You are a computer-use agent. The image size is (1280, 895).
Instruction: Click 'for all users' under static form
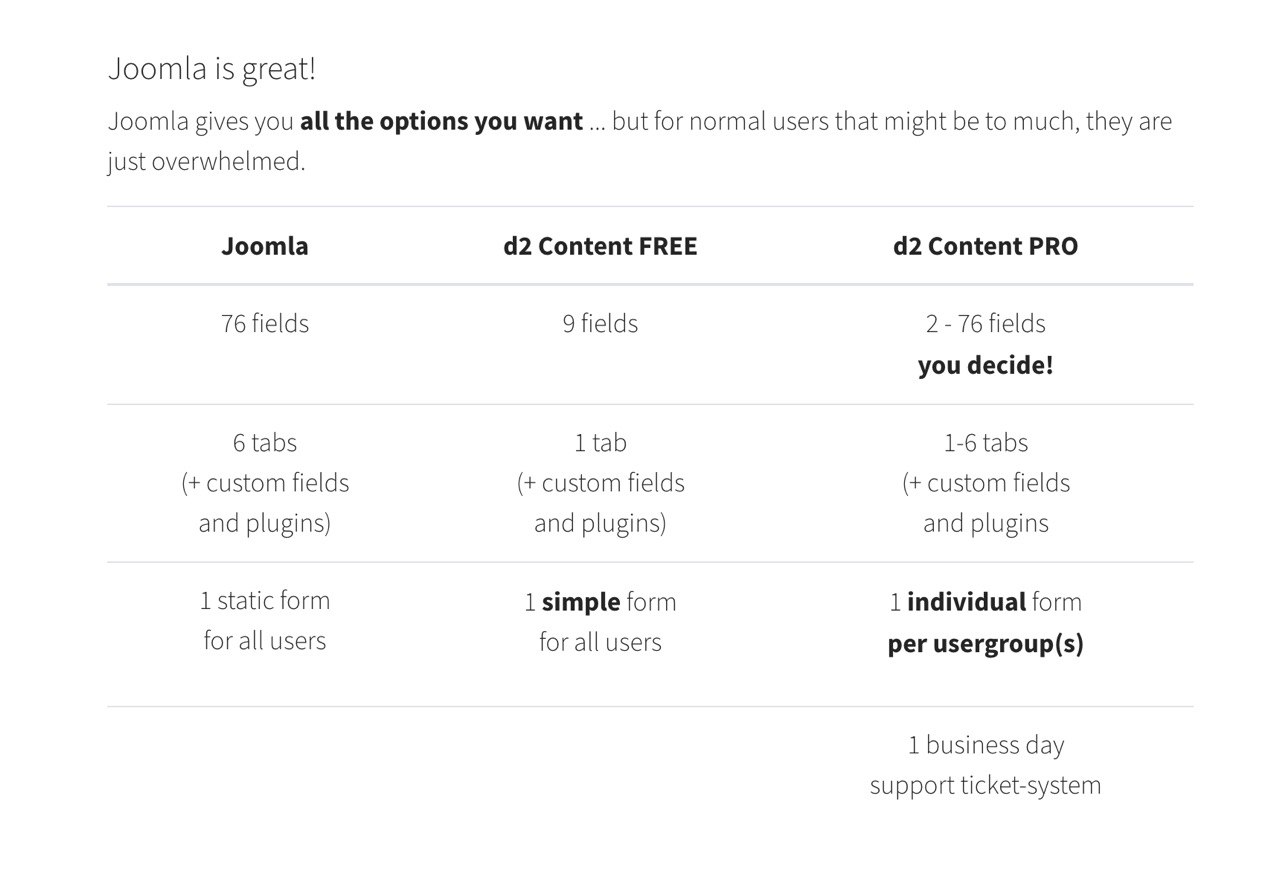(265, 641)
